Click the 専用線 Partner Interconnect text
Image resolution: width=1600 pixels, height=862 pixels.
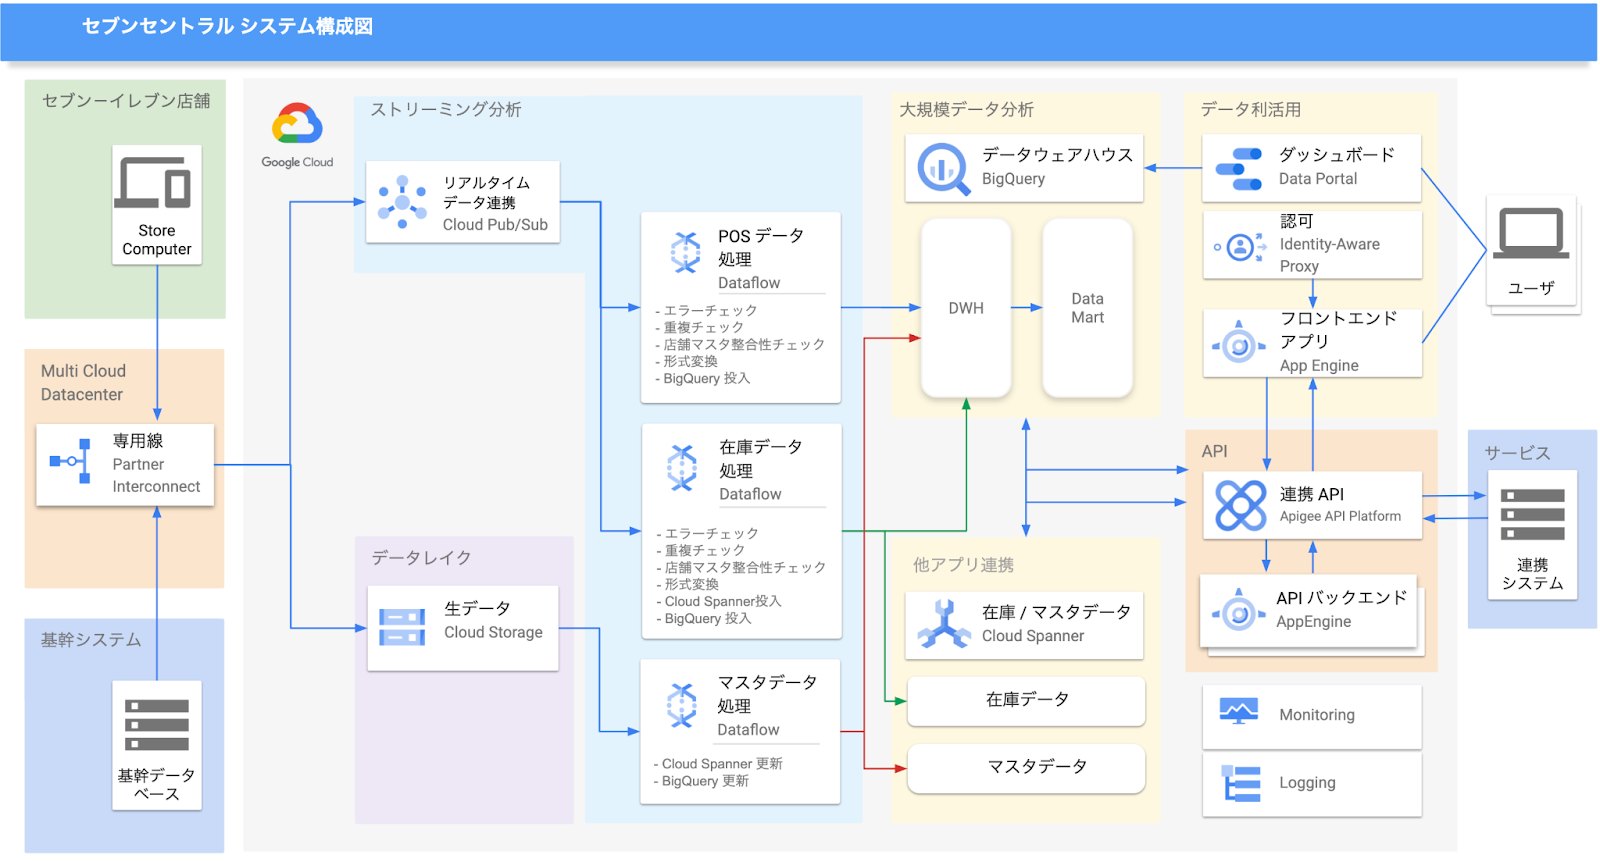(156, 463)
